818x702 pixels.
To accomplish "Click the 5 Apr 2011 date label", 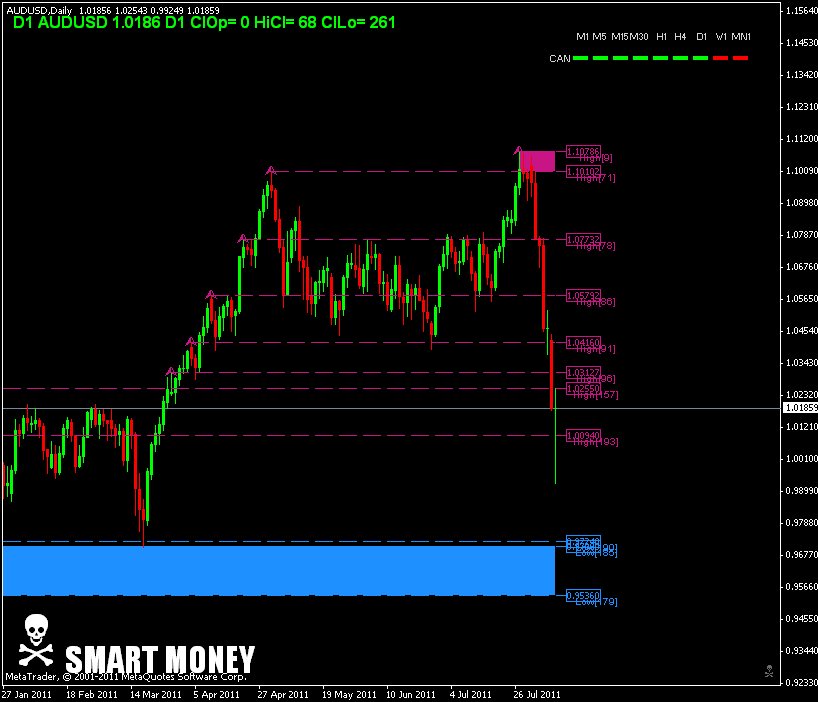I will [x=216, y=694].
